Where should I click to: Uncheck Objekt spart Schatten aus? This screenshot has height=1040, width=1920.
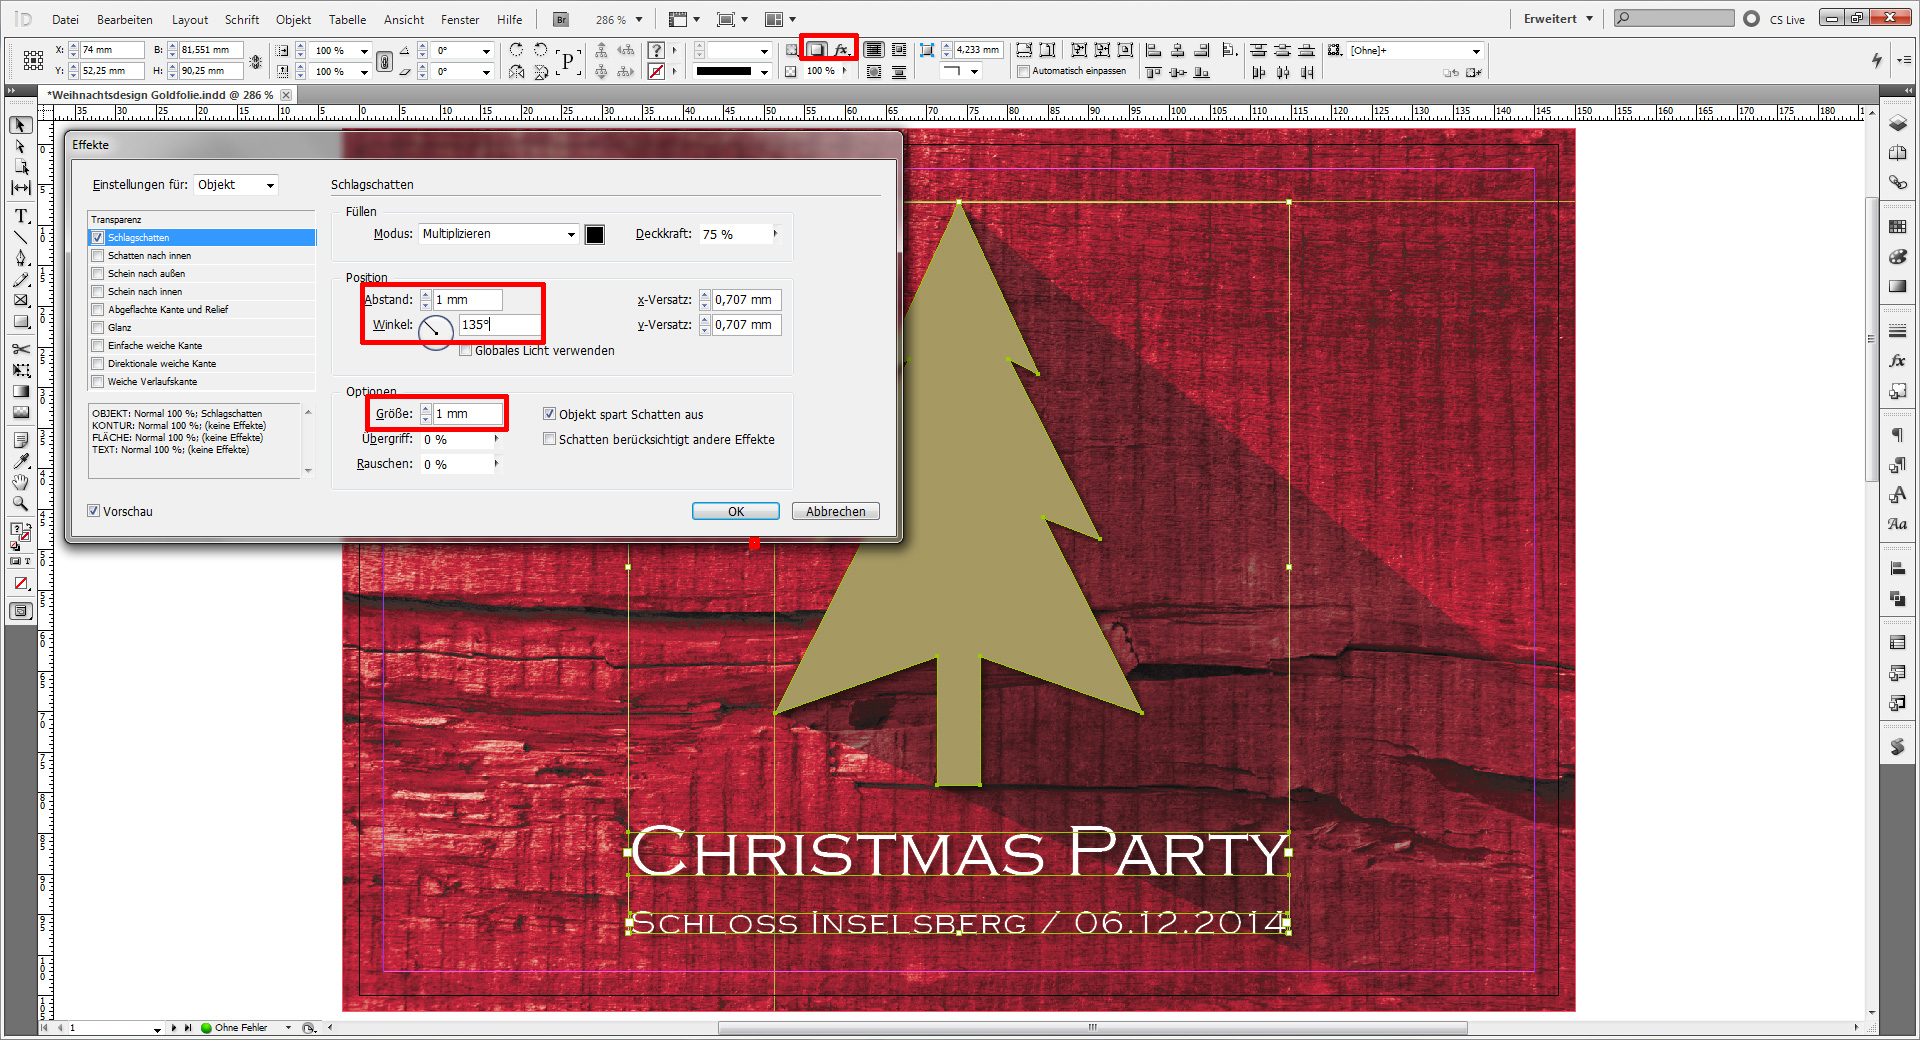(x=549, y=414)
